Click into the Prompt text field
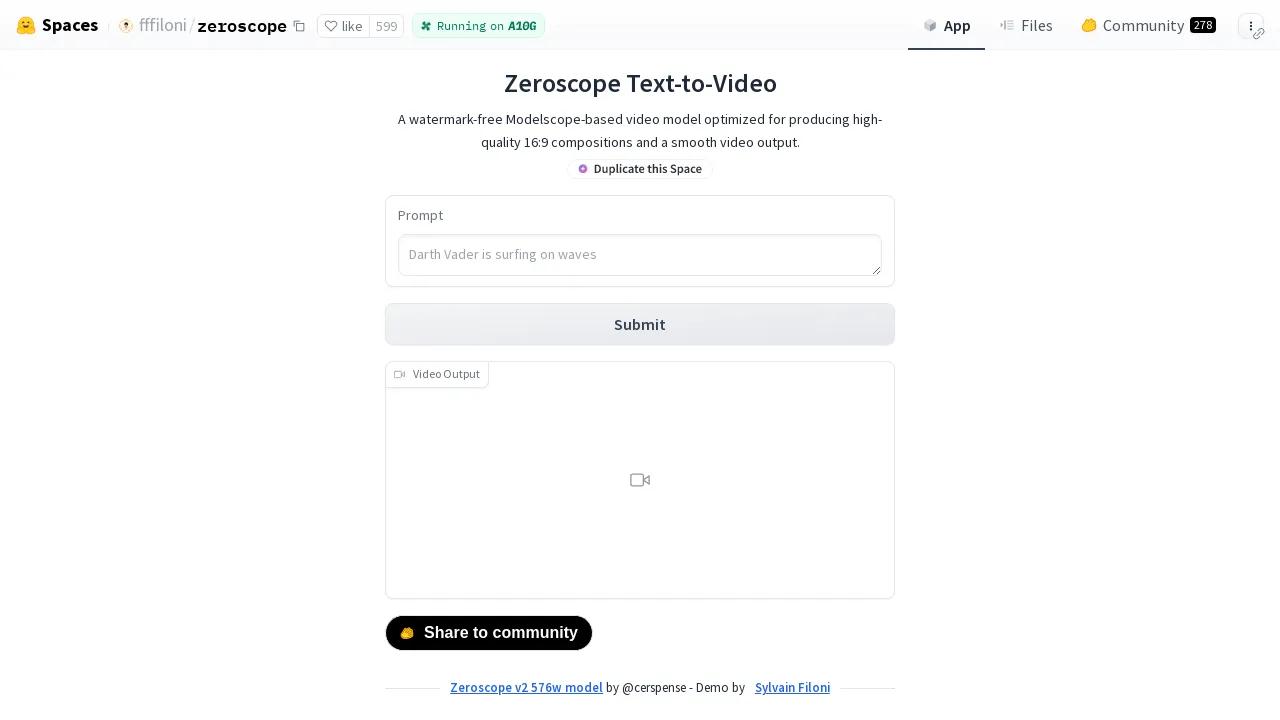Image resolution: width=1280 pixels, height=720 pixels. point(640,255)
